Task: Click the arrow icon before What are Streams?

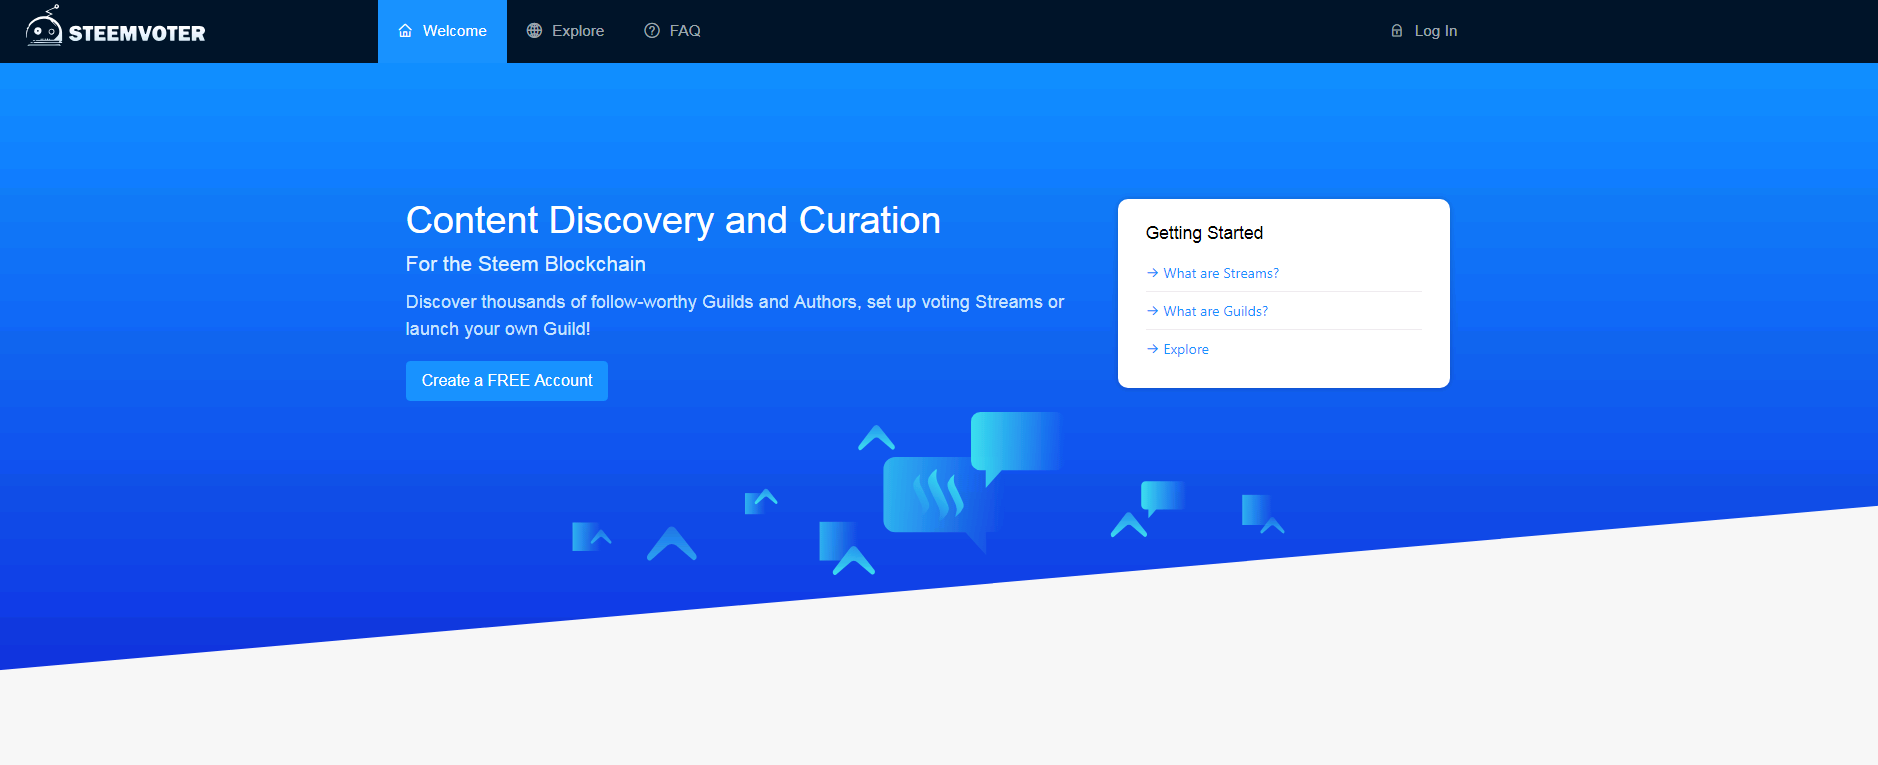Action: click(x=1153, y=273)
